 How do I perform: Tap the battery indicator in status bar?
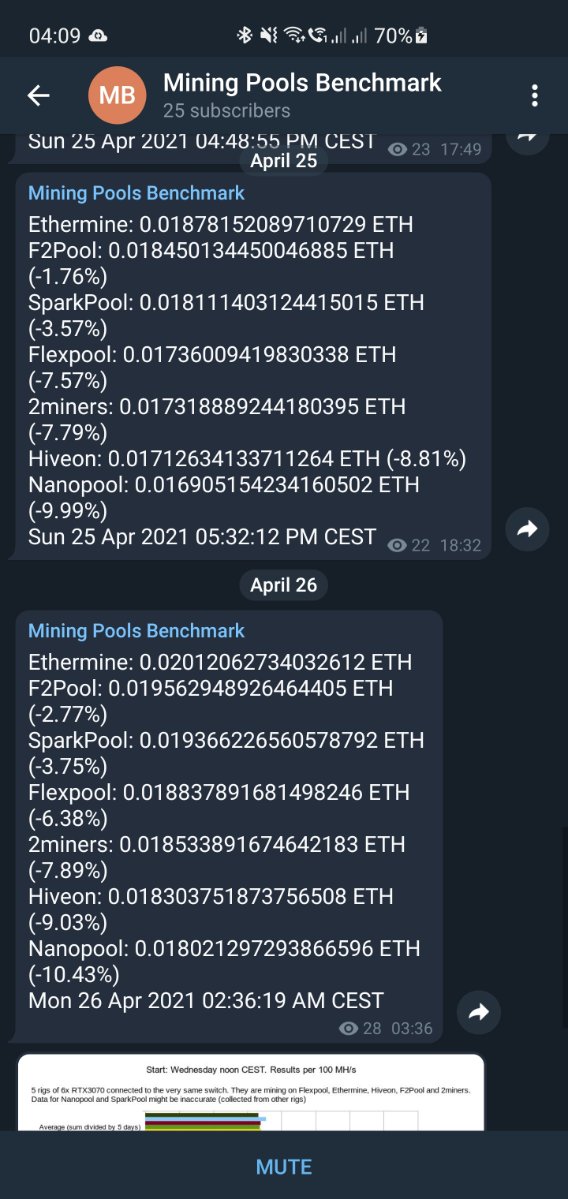click(421, 35)
